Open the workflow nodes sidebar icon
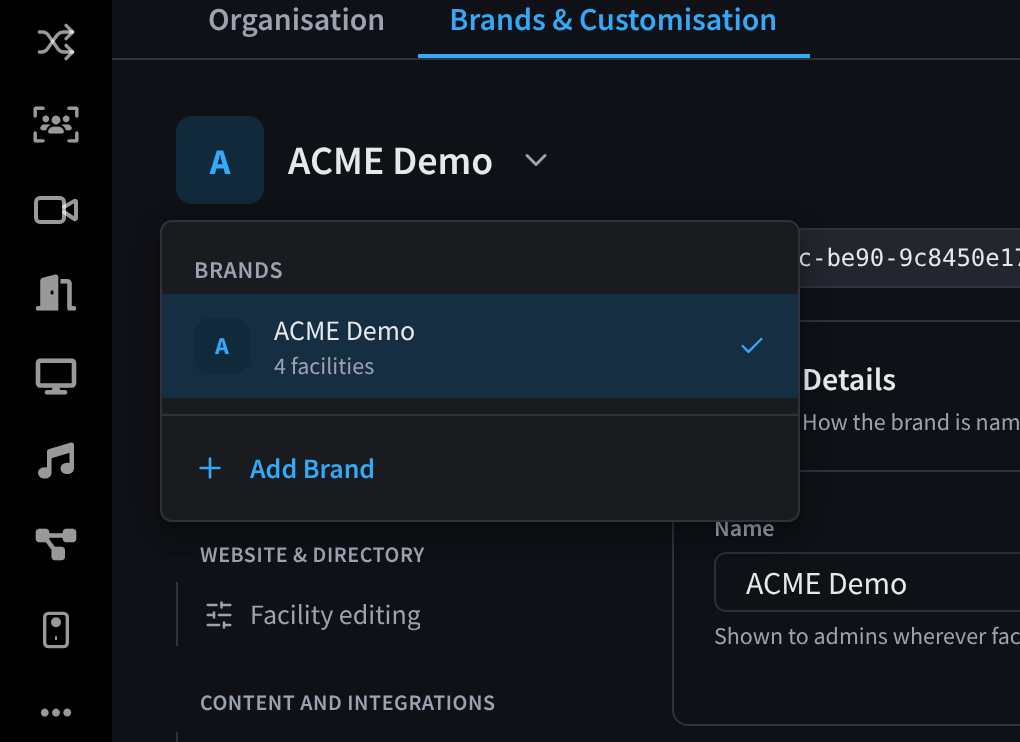The image size is (1020, 742). point(56,544)
